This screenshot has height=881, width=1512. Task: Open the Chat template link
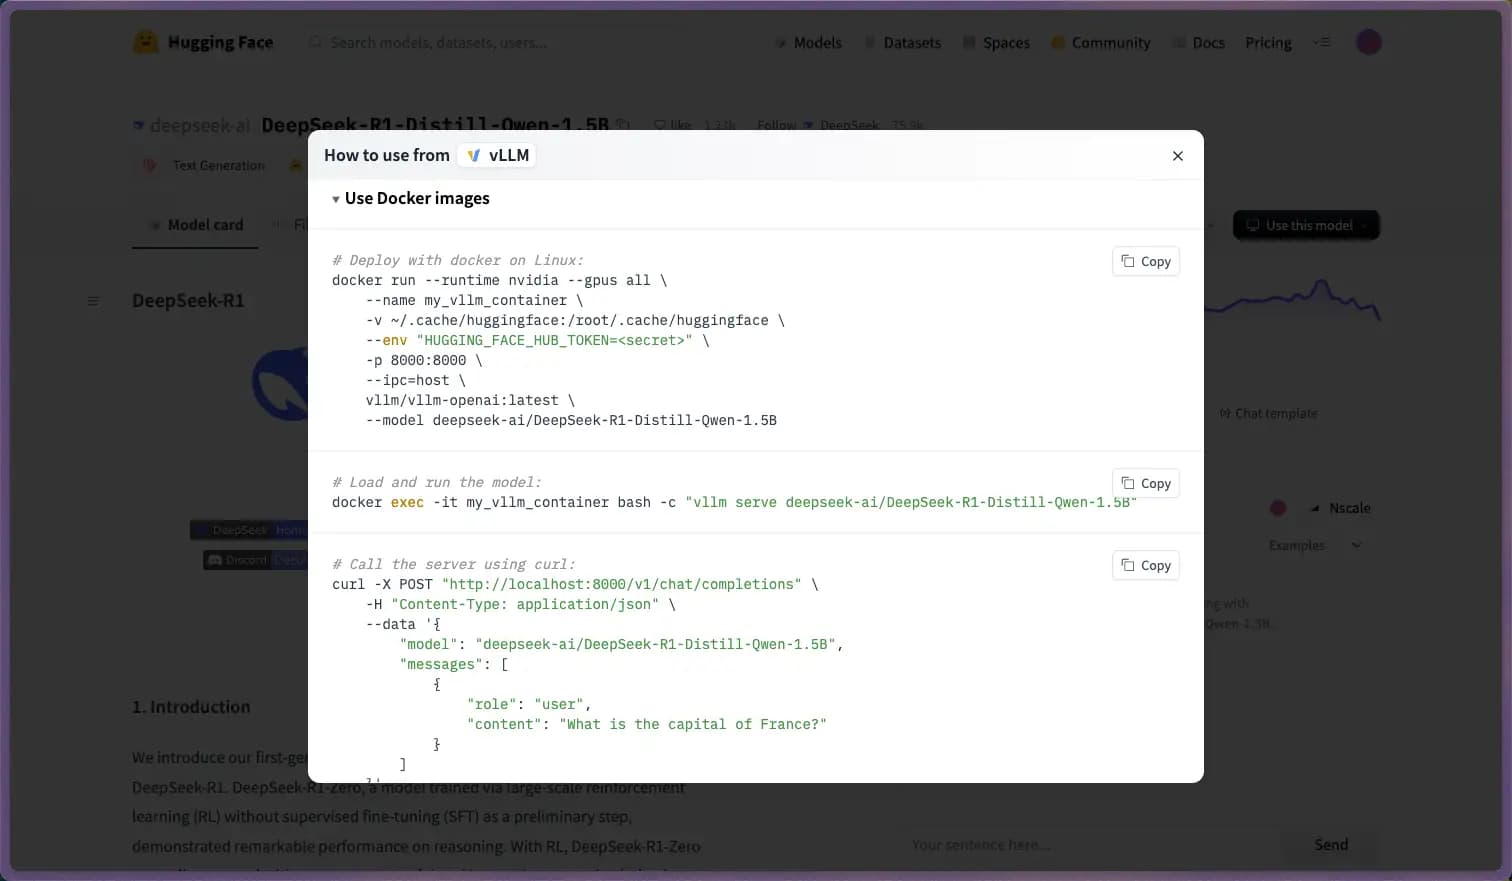pos(1268,414)
